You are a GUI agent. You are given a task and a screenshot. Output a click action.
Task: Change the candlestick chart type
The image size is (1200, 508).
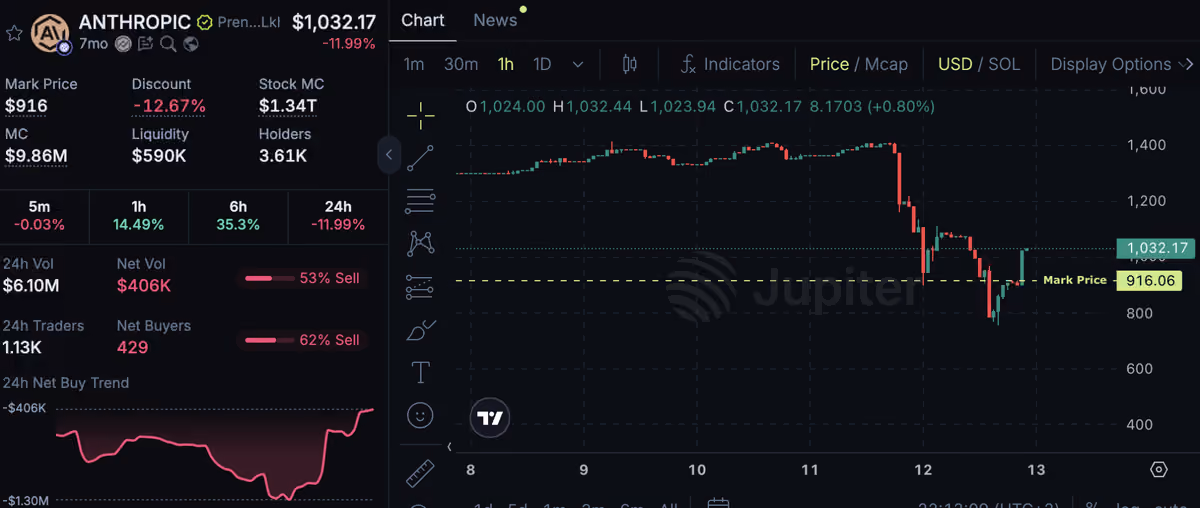pyautogui.click(x=629, y=64)
